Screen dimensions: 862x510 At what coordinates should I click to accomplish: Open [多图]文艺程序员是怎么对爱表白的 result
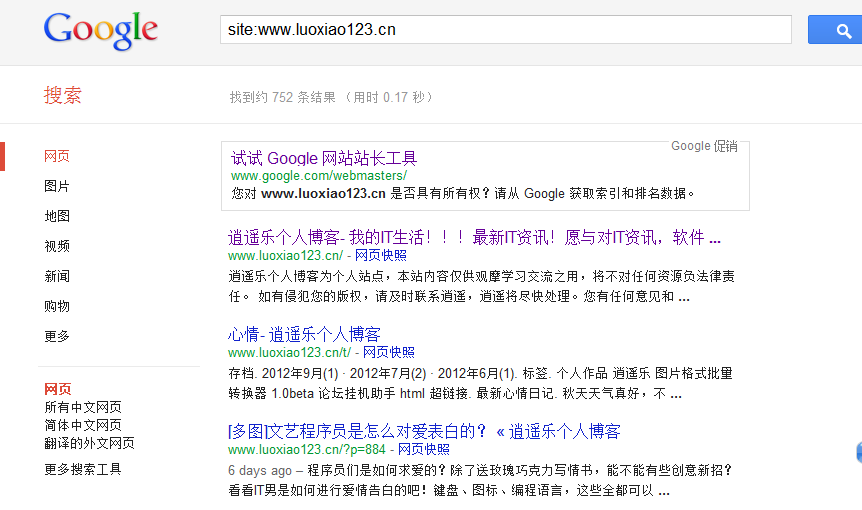(424, 431)
